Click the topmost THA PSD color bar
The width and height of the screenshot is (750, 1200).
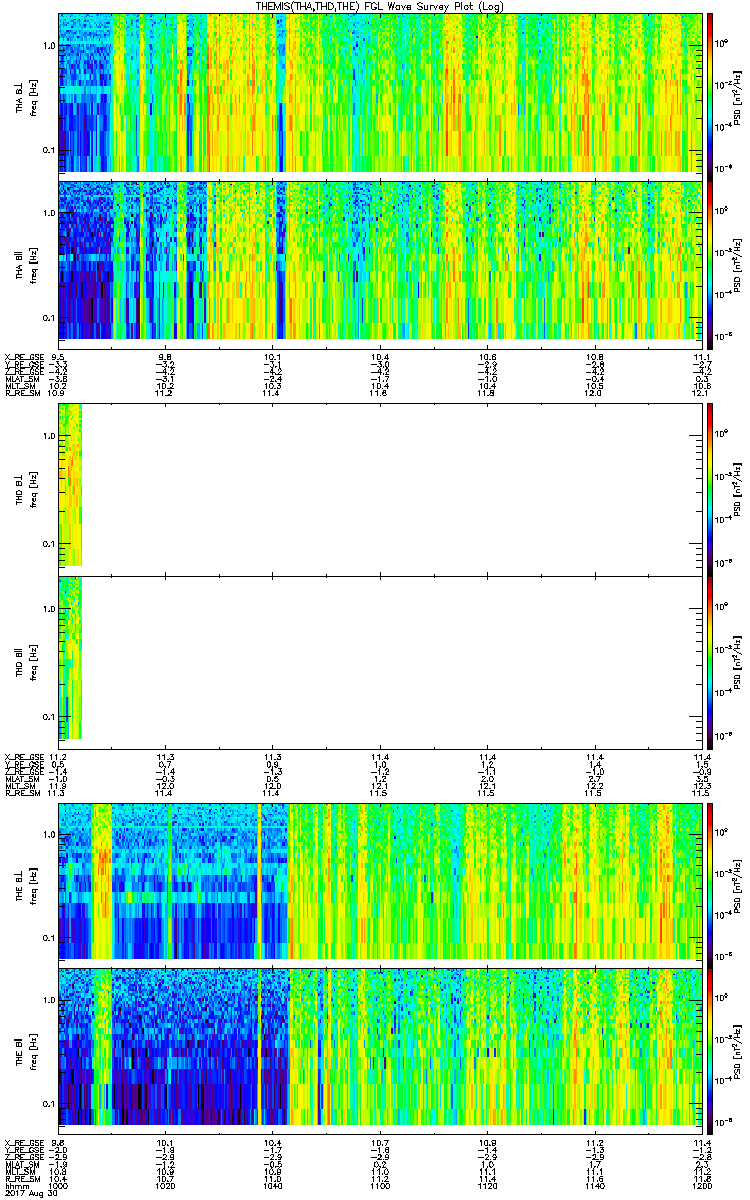pyautogui.click(x=710, y=92)
